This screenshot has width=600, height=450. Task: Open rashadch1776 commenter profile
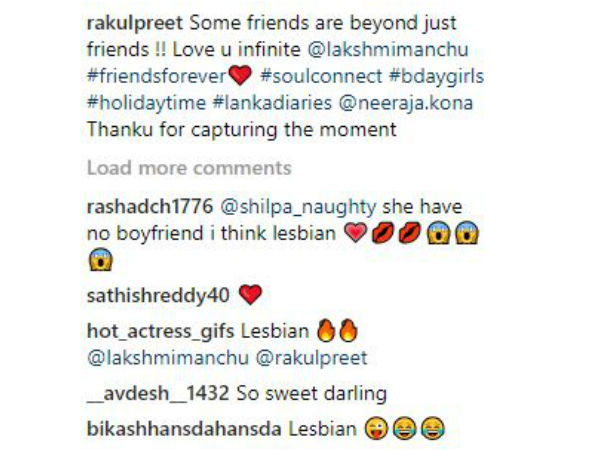tap(150, 207)
